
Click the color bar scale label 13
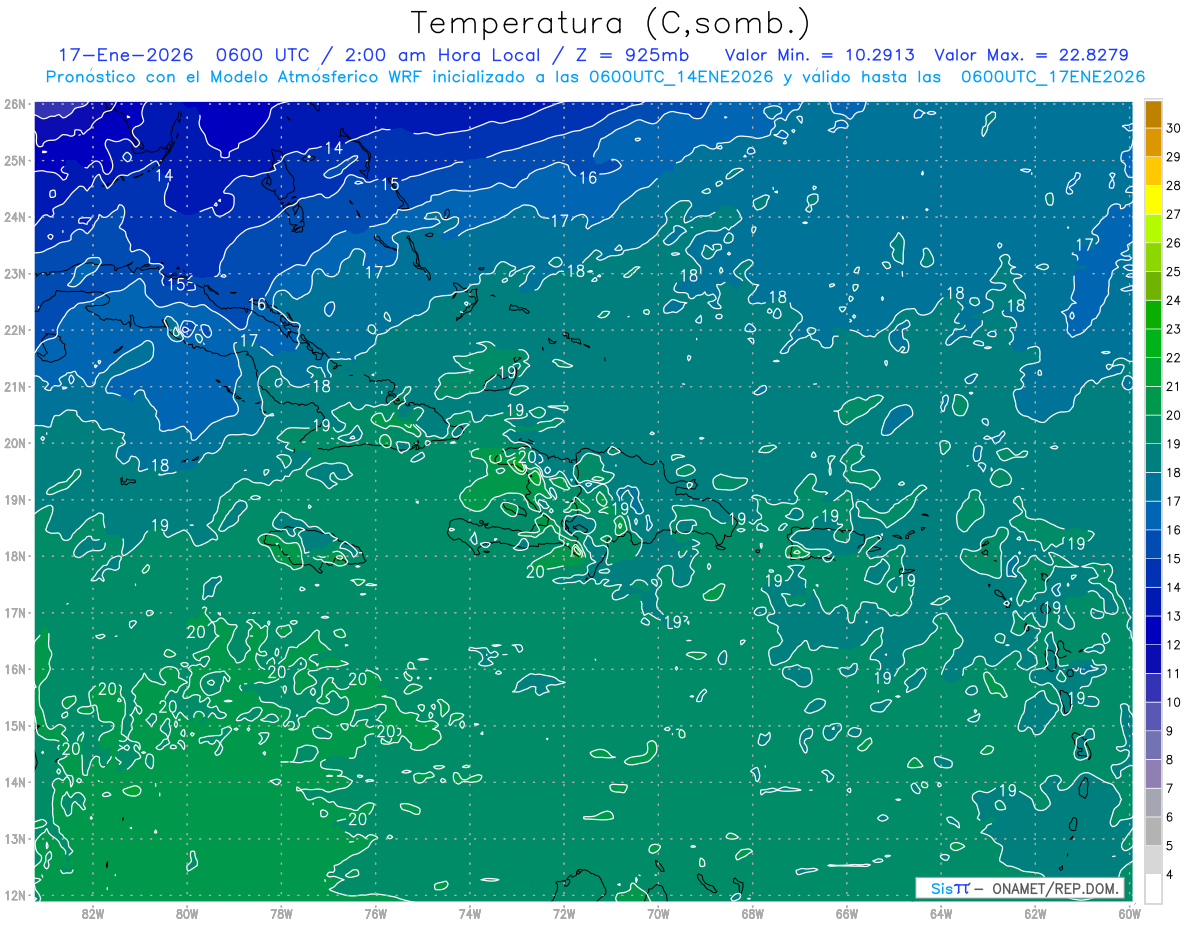1173,616
